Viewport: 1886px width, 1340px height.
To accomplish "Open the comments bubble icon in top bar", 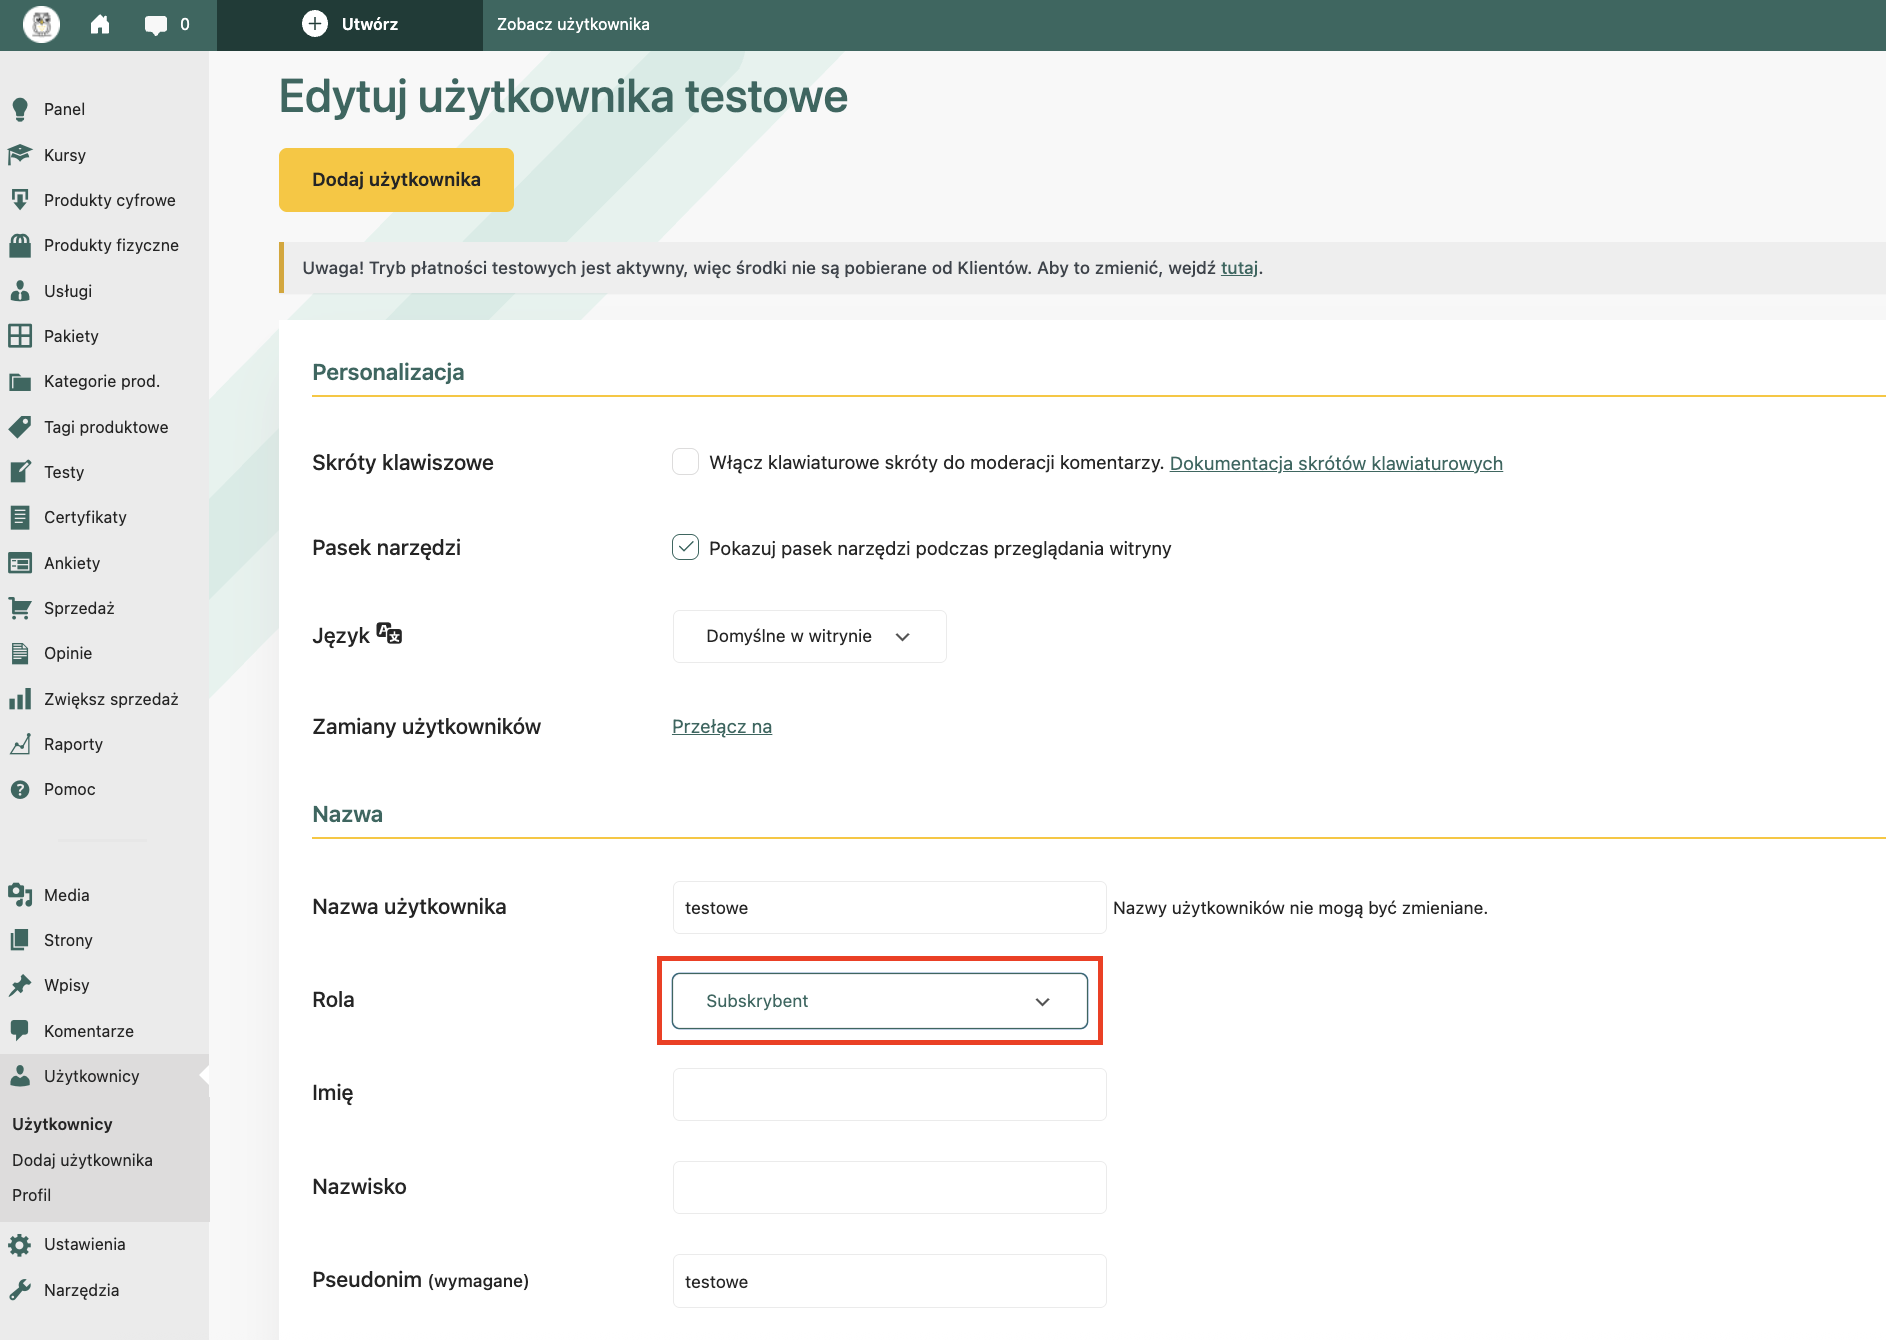I will pyautogui.click(x=156, y=25).
